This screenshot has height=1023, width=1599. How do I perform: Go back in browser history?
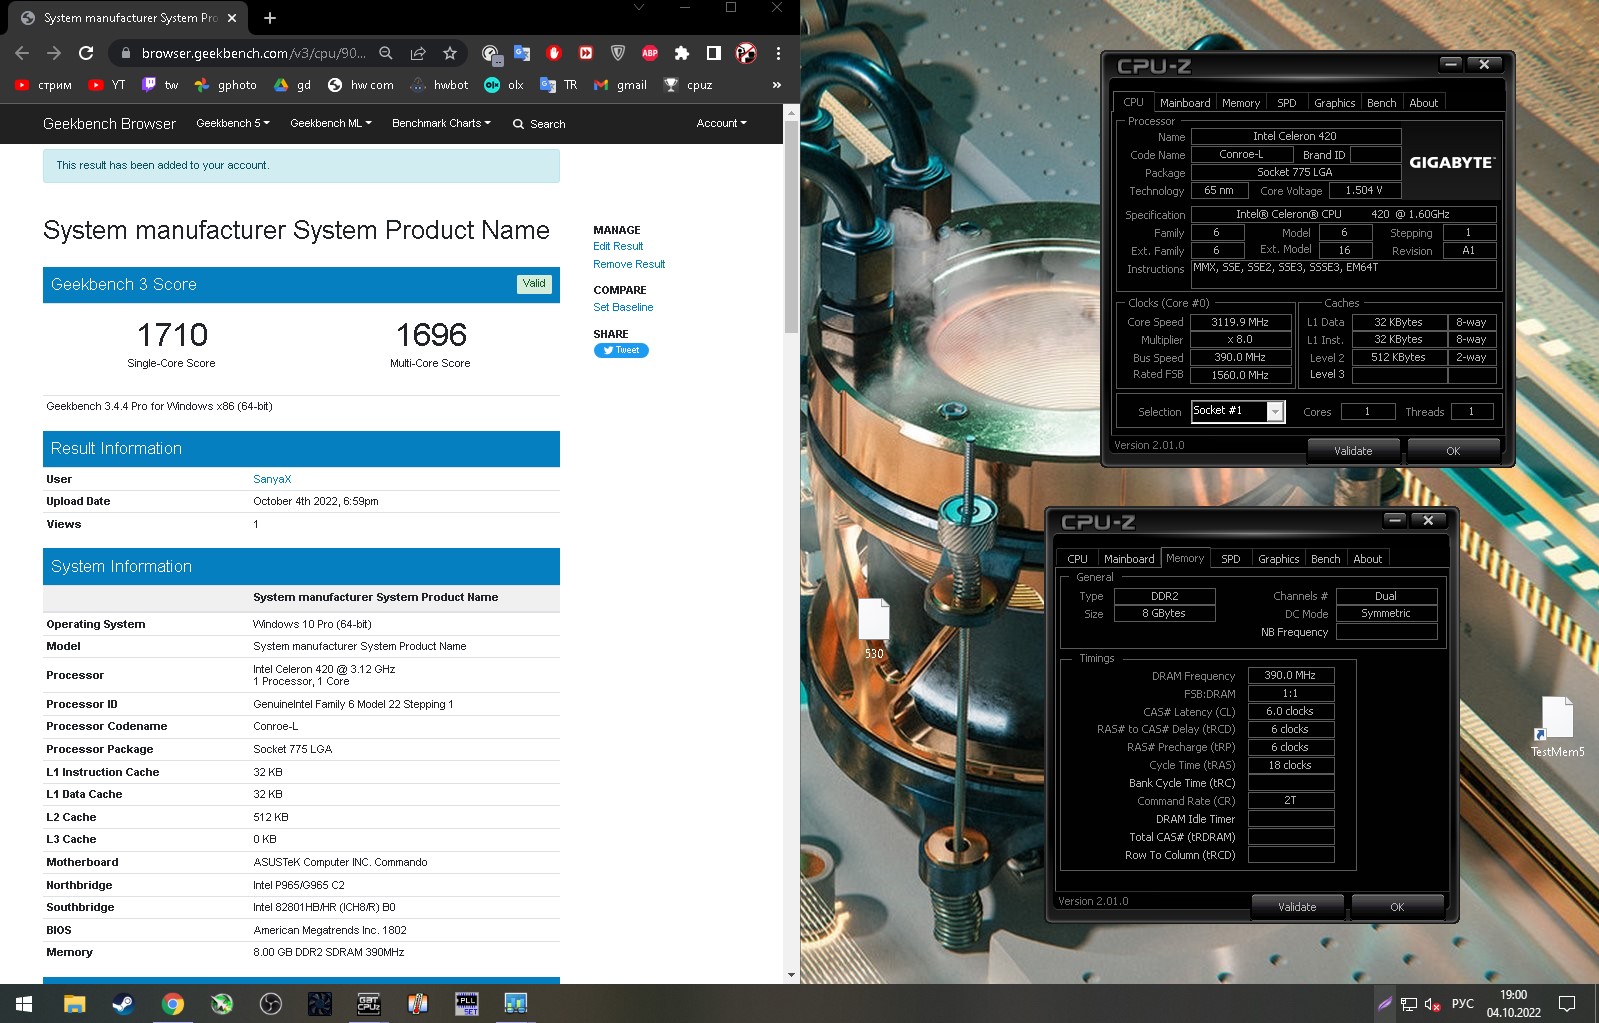coord(22,53)
